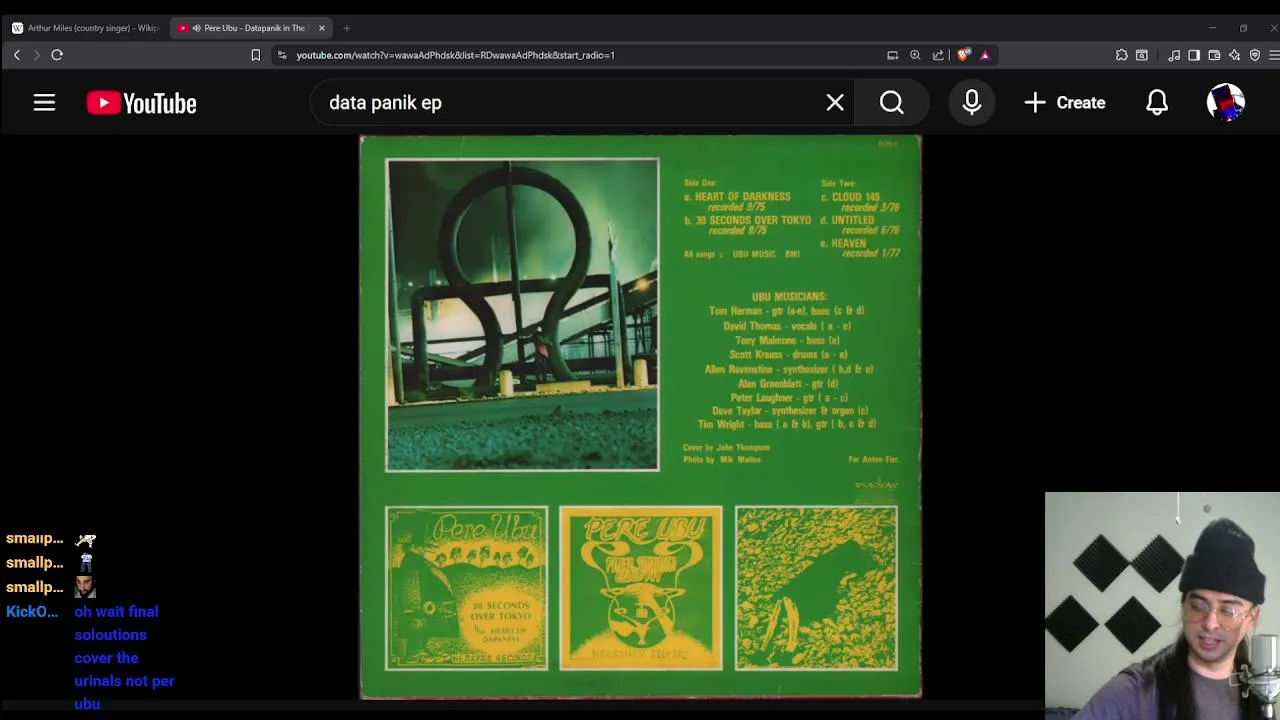Open the YouTube notifications bell
Screen dimensions: 1280x720
(1157, 103)
